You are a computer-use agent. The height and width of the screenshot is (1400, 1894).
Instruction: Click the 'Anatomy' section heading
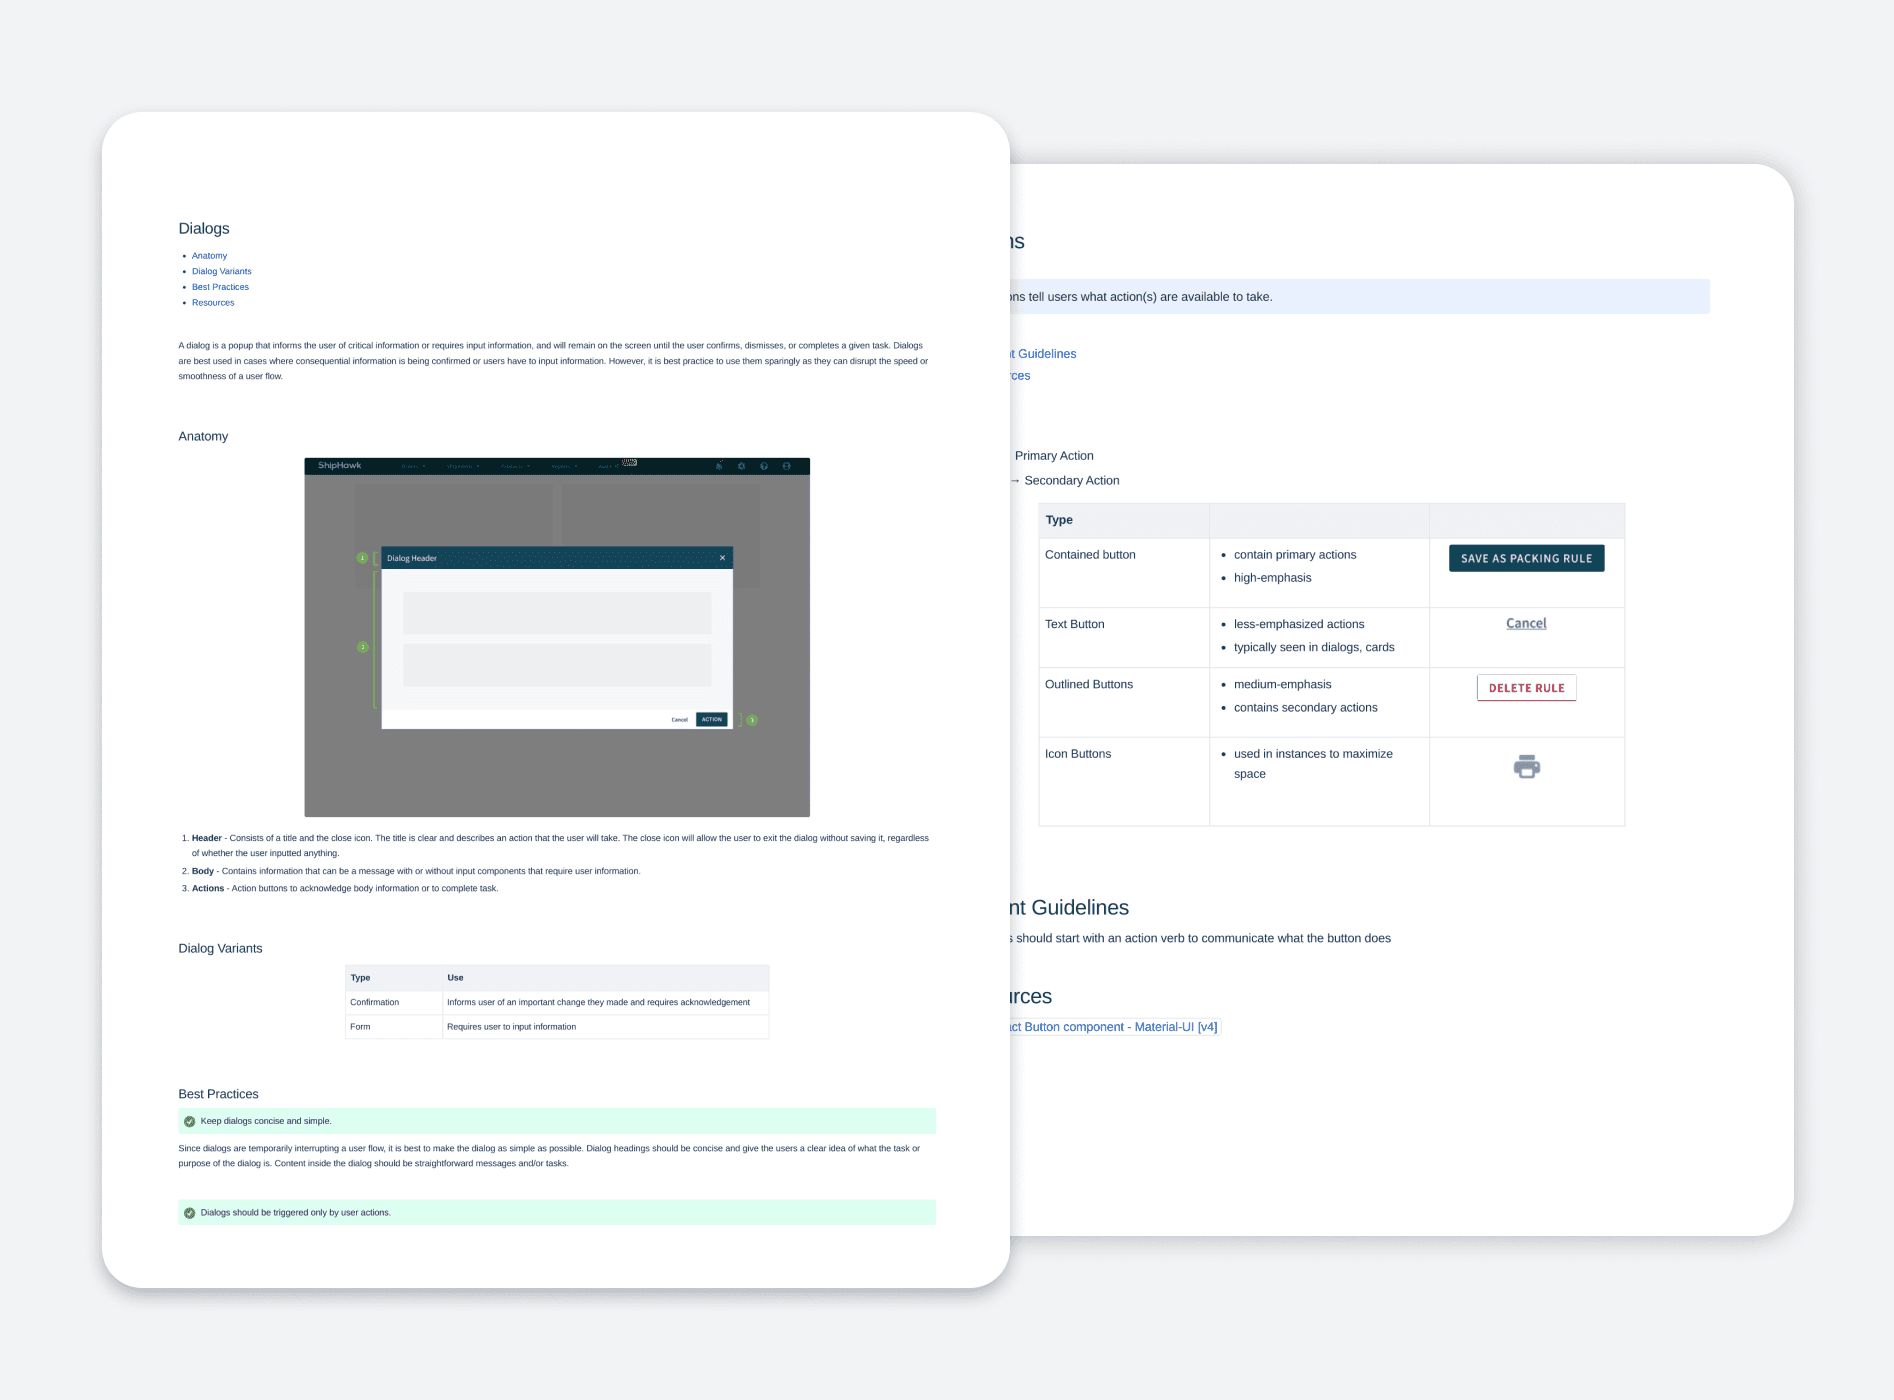tap(203, 436)
